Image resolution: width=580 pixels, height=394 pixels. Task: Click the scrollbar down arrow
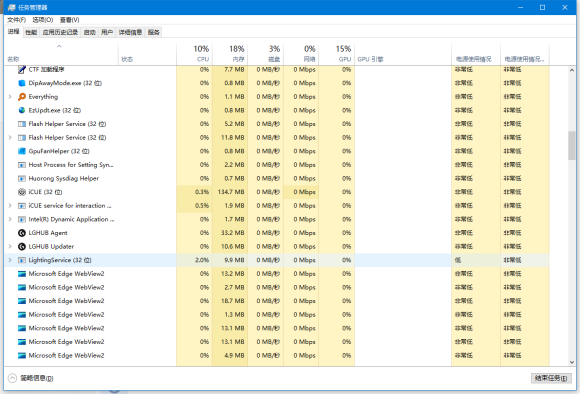(x=572, y=363)
